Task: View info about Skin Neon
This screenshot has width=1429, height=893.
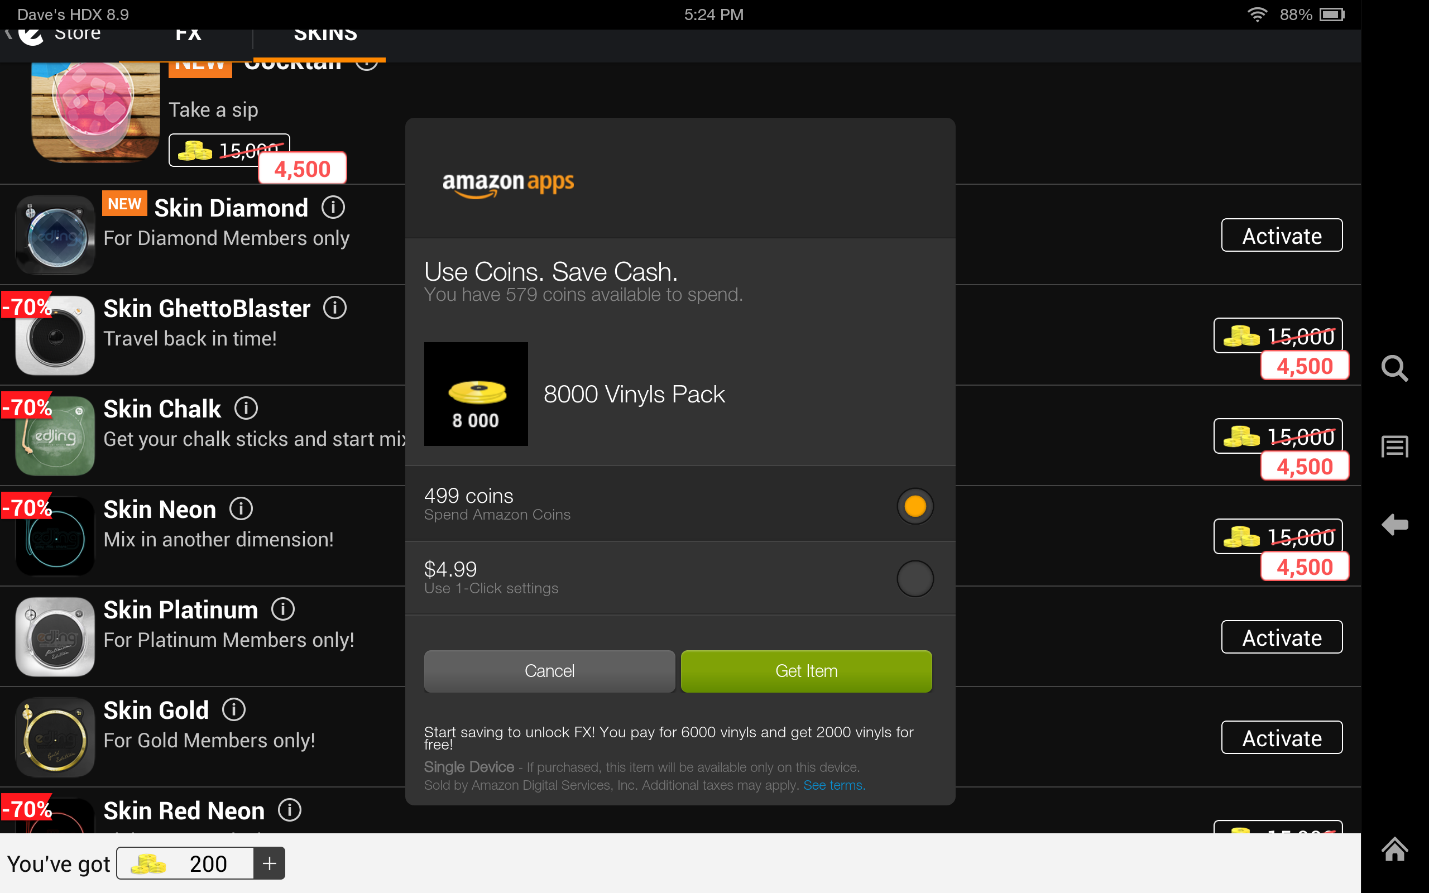Action: click(241, 508)
